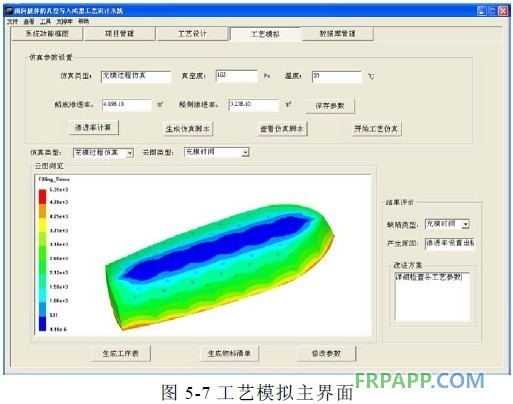The height and width of the screenshot is (404, 513).
Task: Click the 查看仿真脚本 button
Action: click(x=282, y=129)
